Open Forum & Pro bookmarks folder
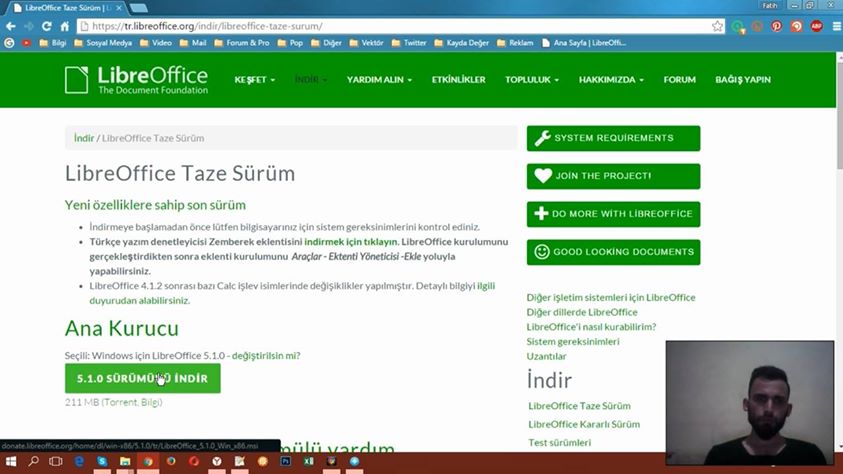Image resolution: width=843 pixels, height=474 pixels. coord(242,43)
